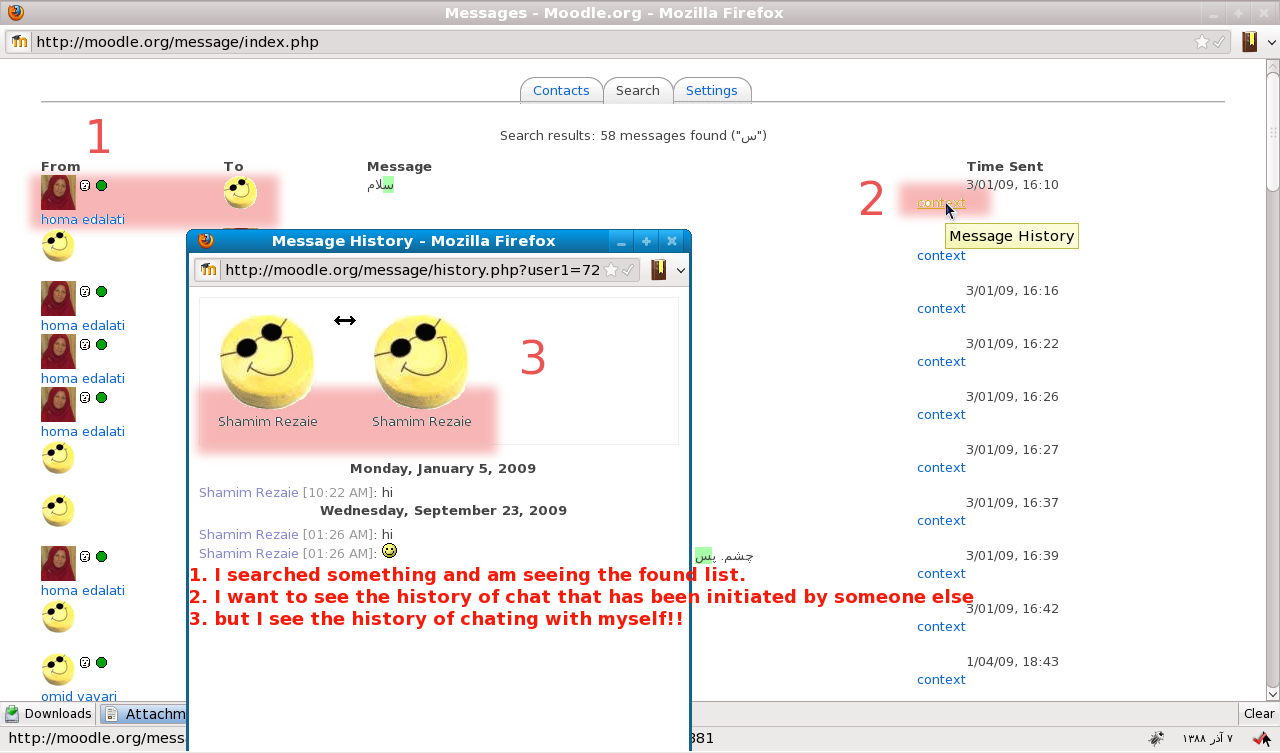The height and width of the screenshot is (753, 1280).
Task: Click the green circle icon in the 16:39 row
Action: [101, 556]
